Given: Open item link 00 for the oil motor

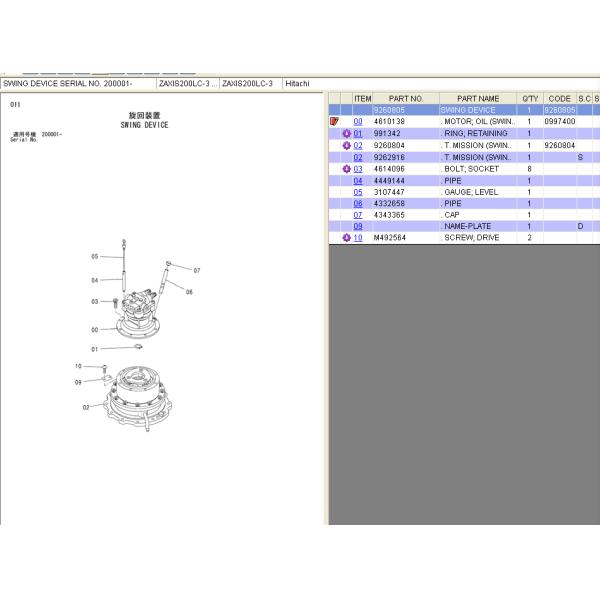Looking at the screenshot, I should point(358,121).
